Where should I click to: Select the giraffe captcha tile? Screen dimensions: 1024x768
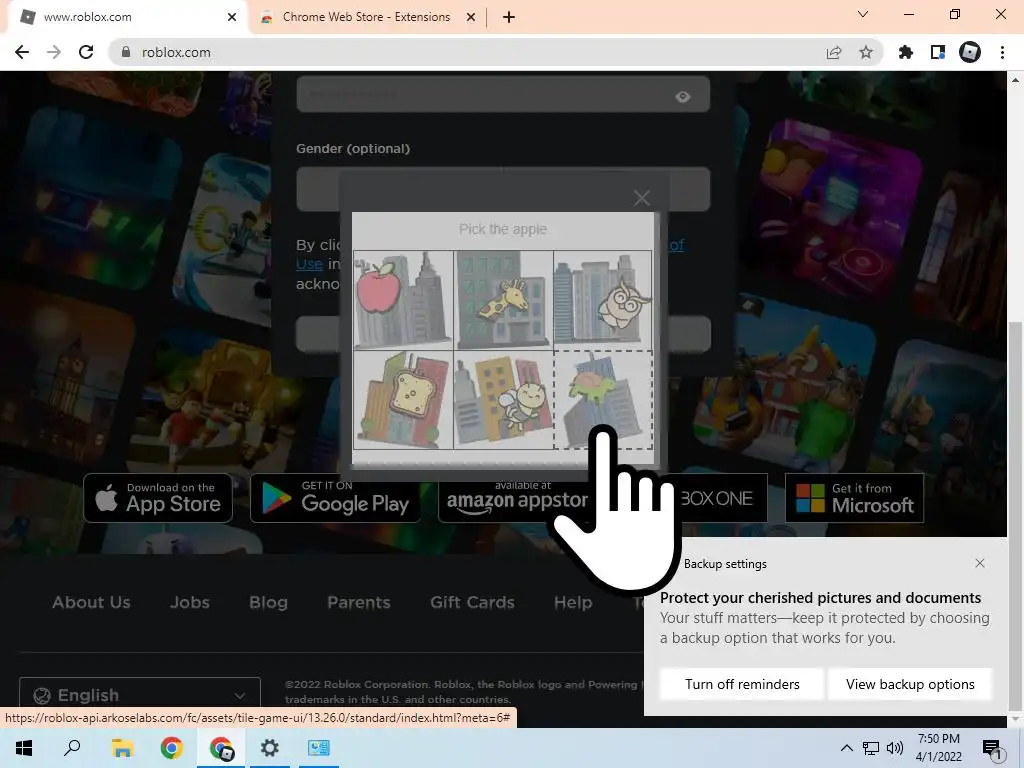[x=504, y=300]
